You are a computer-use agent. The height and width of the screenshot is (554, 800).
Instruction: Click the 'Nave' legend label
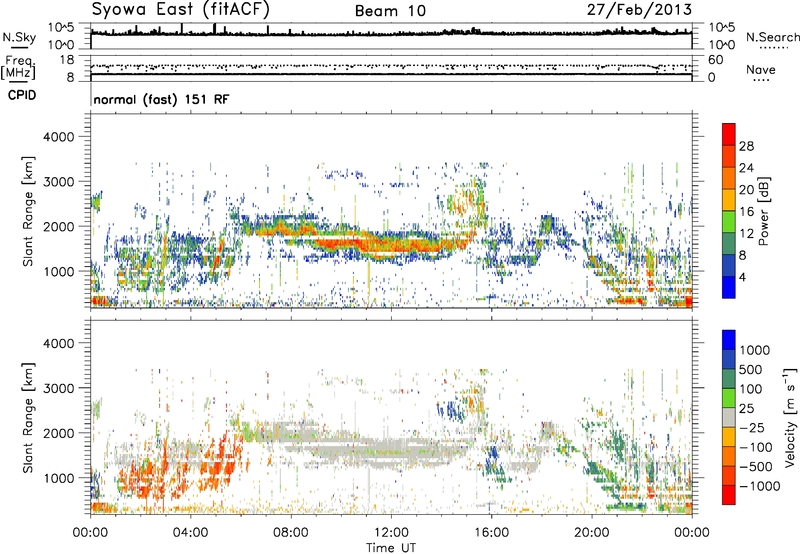(x=761, y=69)
